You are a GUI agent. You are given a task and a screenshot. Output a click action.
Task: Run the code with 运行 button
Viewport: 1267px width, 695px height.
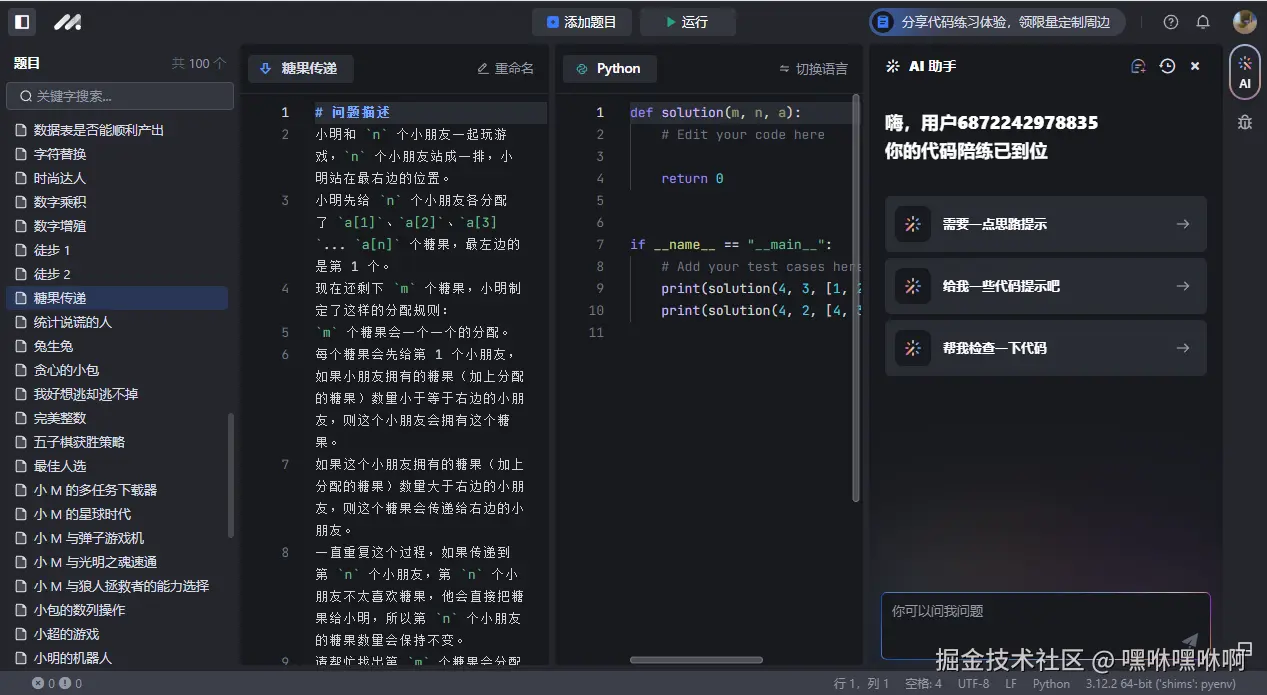point(687,21)
